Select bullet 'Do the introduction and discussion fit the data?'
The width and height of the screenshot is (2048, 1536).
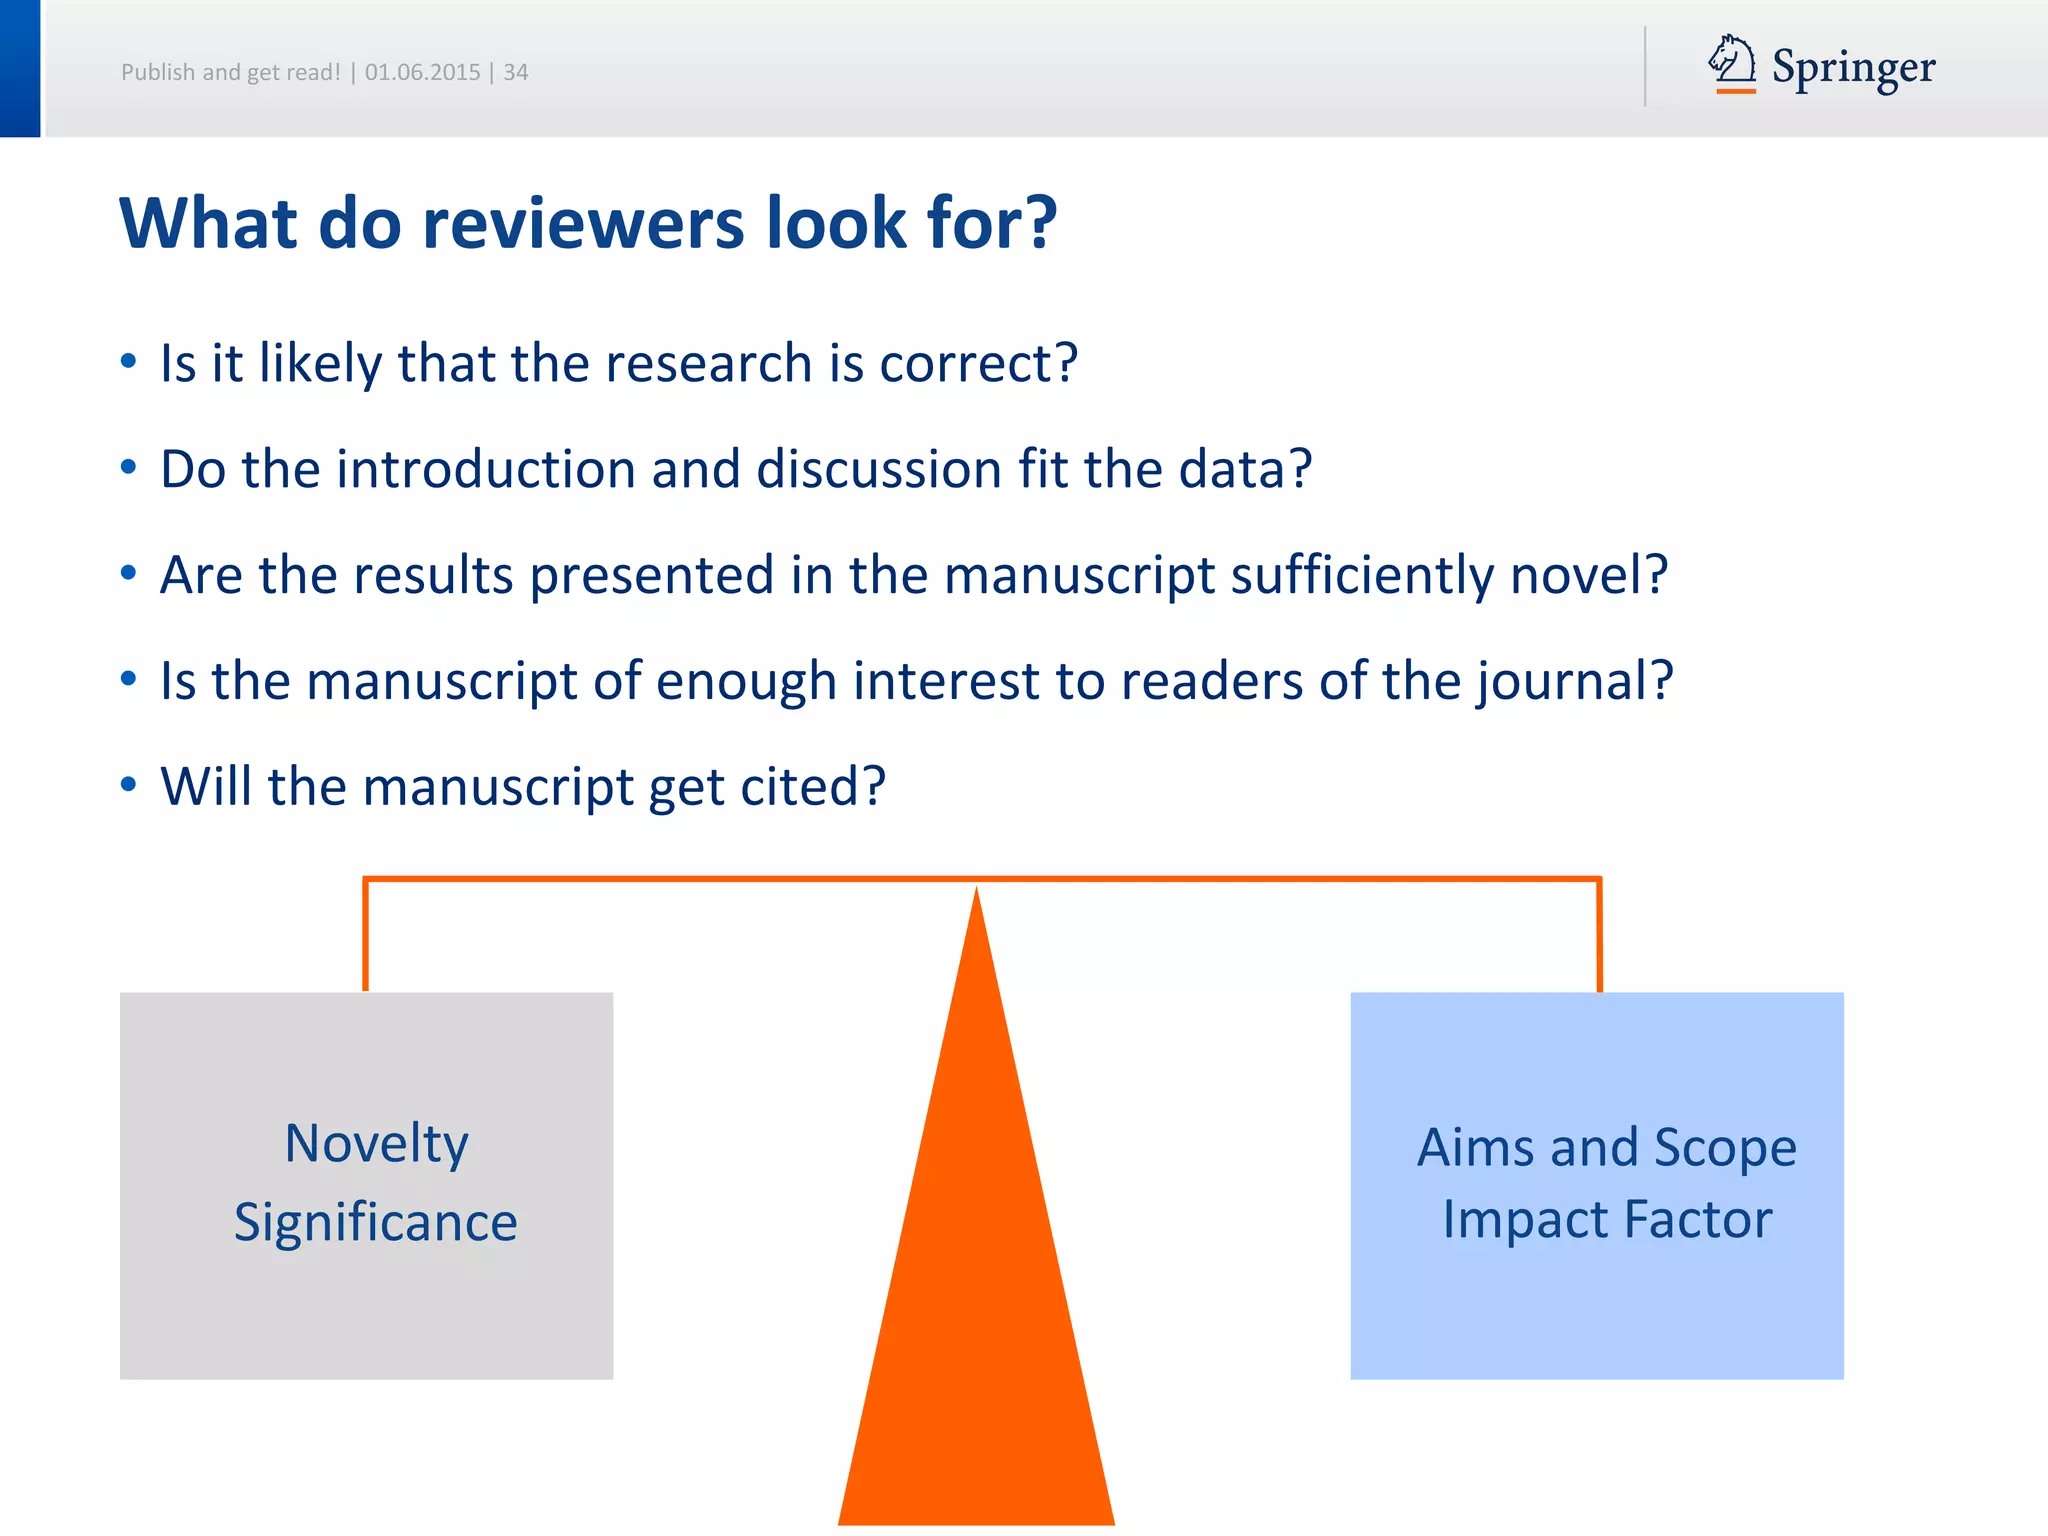pos(736,469)
